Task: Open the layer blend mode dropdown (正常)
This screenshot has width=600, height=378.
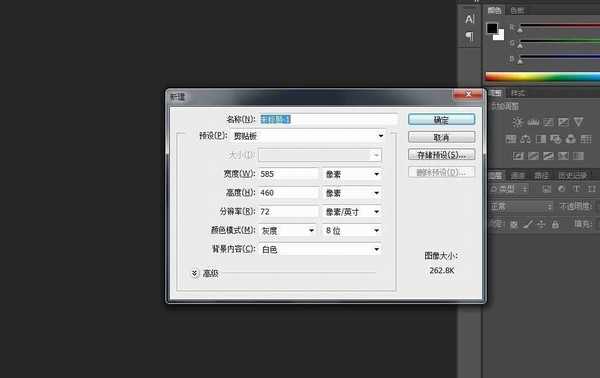Action: click(x=522, y=207)
